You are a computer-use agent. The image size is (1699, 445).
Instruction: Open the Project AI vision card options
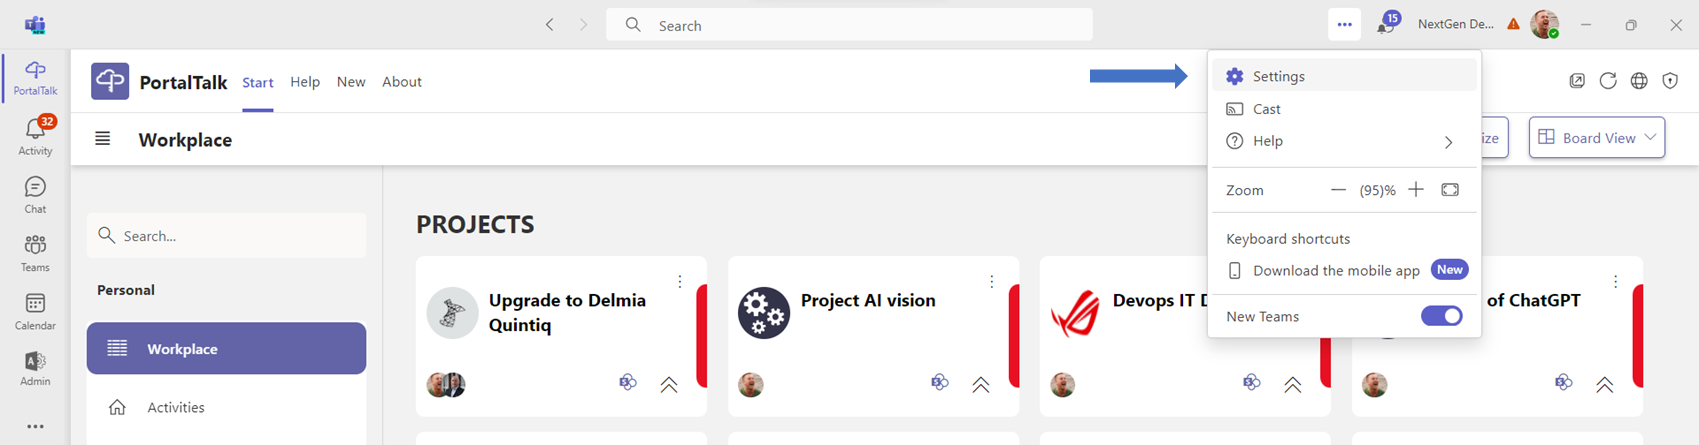pos(991,282)
